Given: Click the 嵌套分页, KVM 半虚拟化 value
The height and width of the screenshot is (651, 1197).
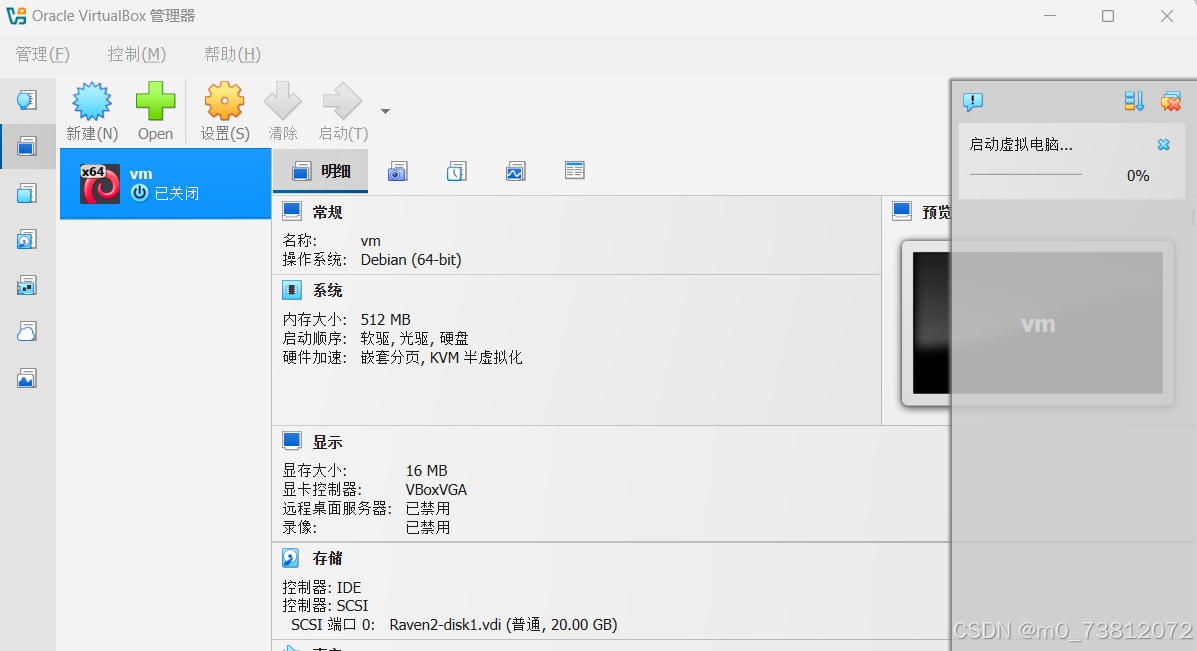Looking at the screenshot, I should pos(441,357).
